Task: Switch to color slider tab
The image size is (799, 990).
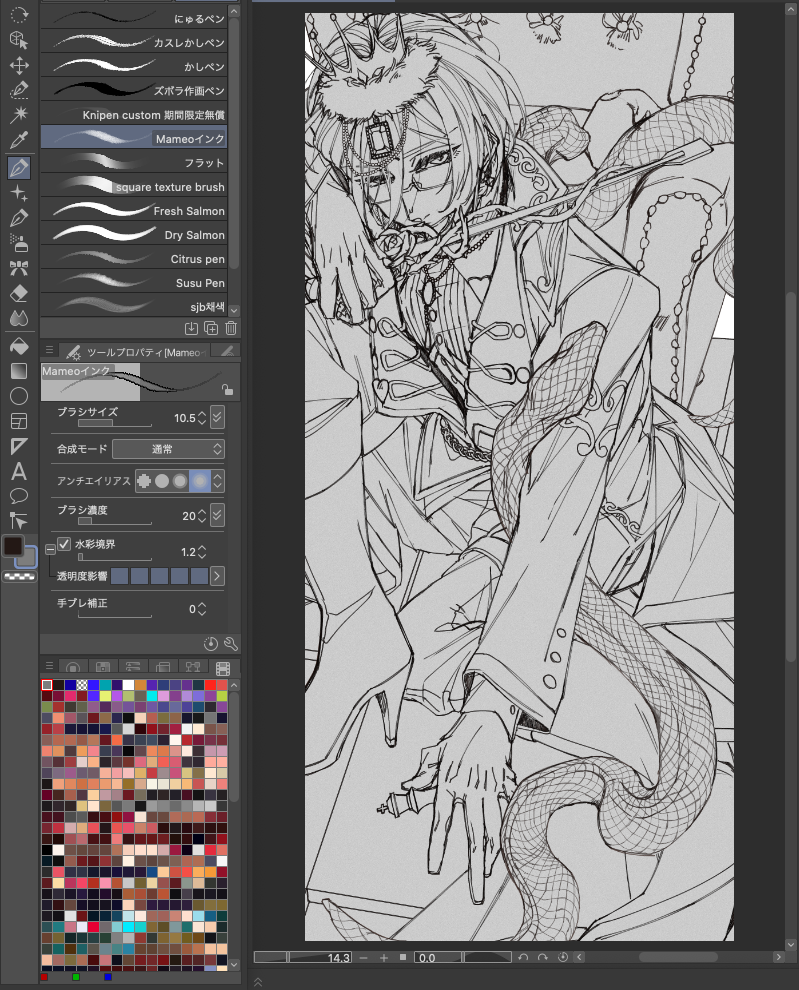Action: pos(133,667)
